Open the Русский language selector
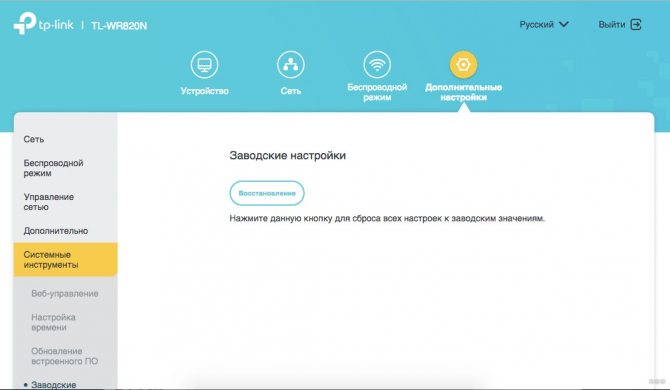Image resolution: width=670 pixels, height=390 pixels. coord(544,24)
